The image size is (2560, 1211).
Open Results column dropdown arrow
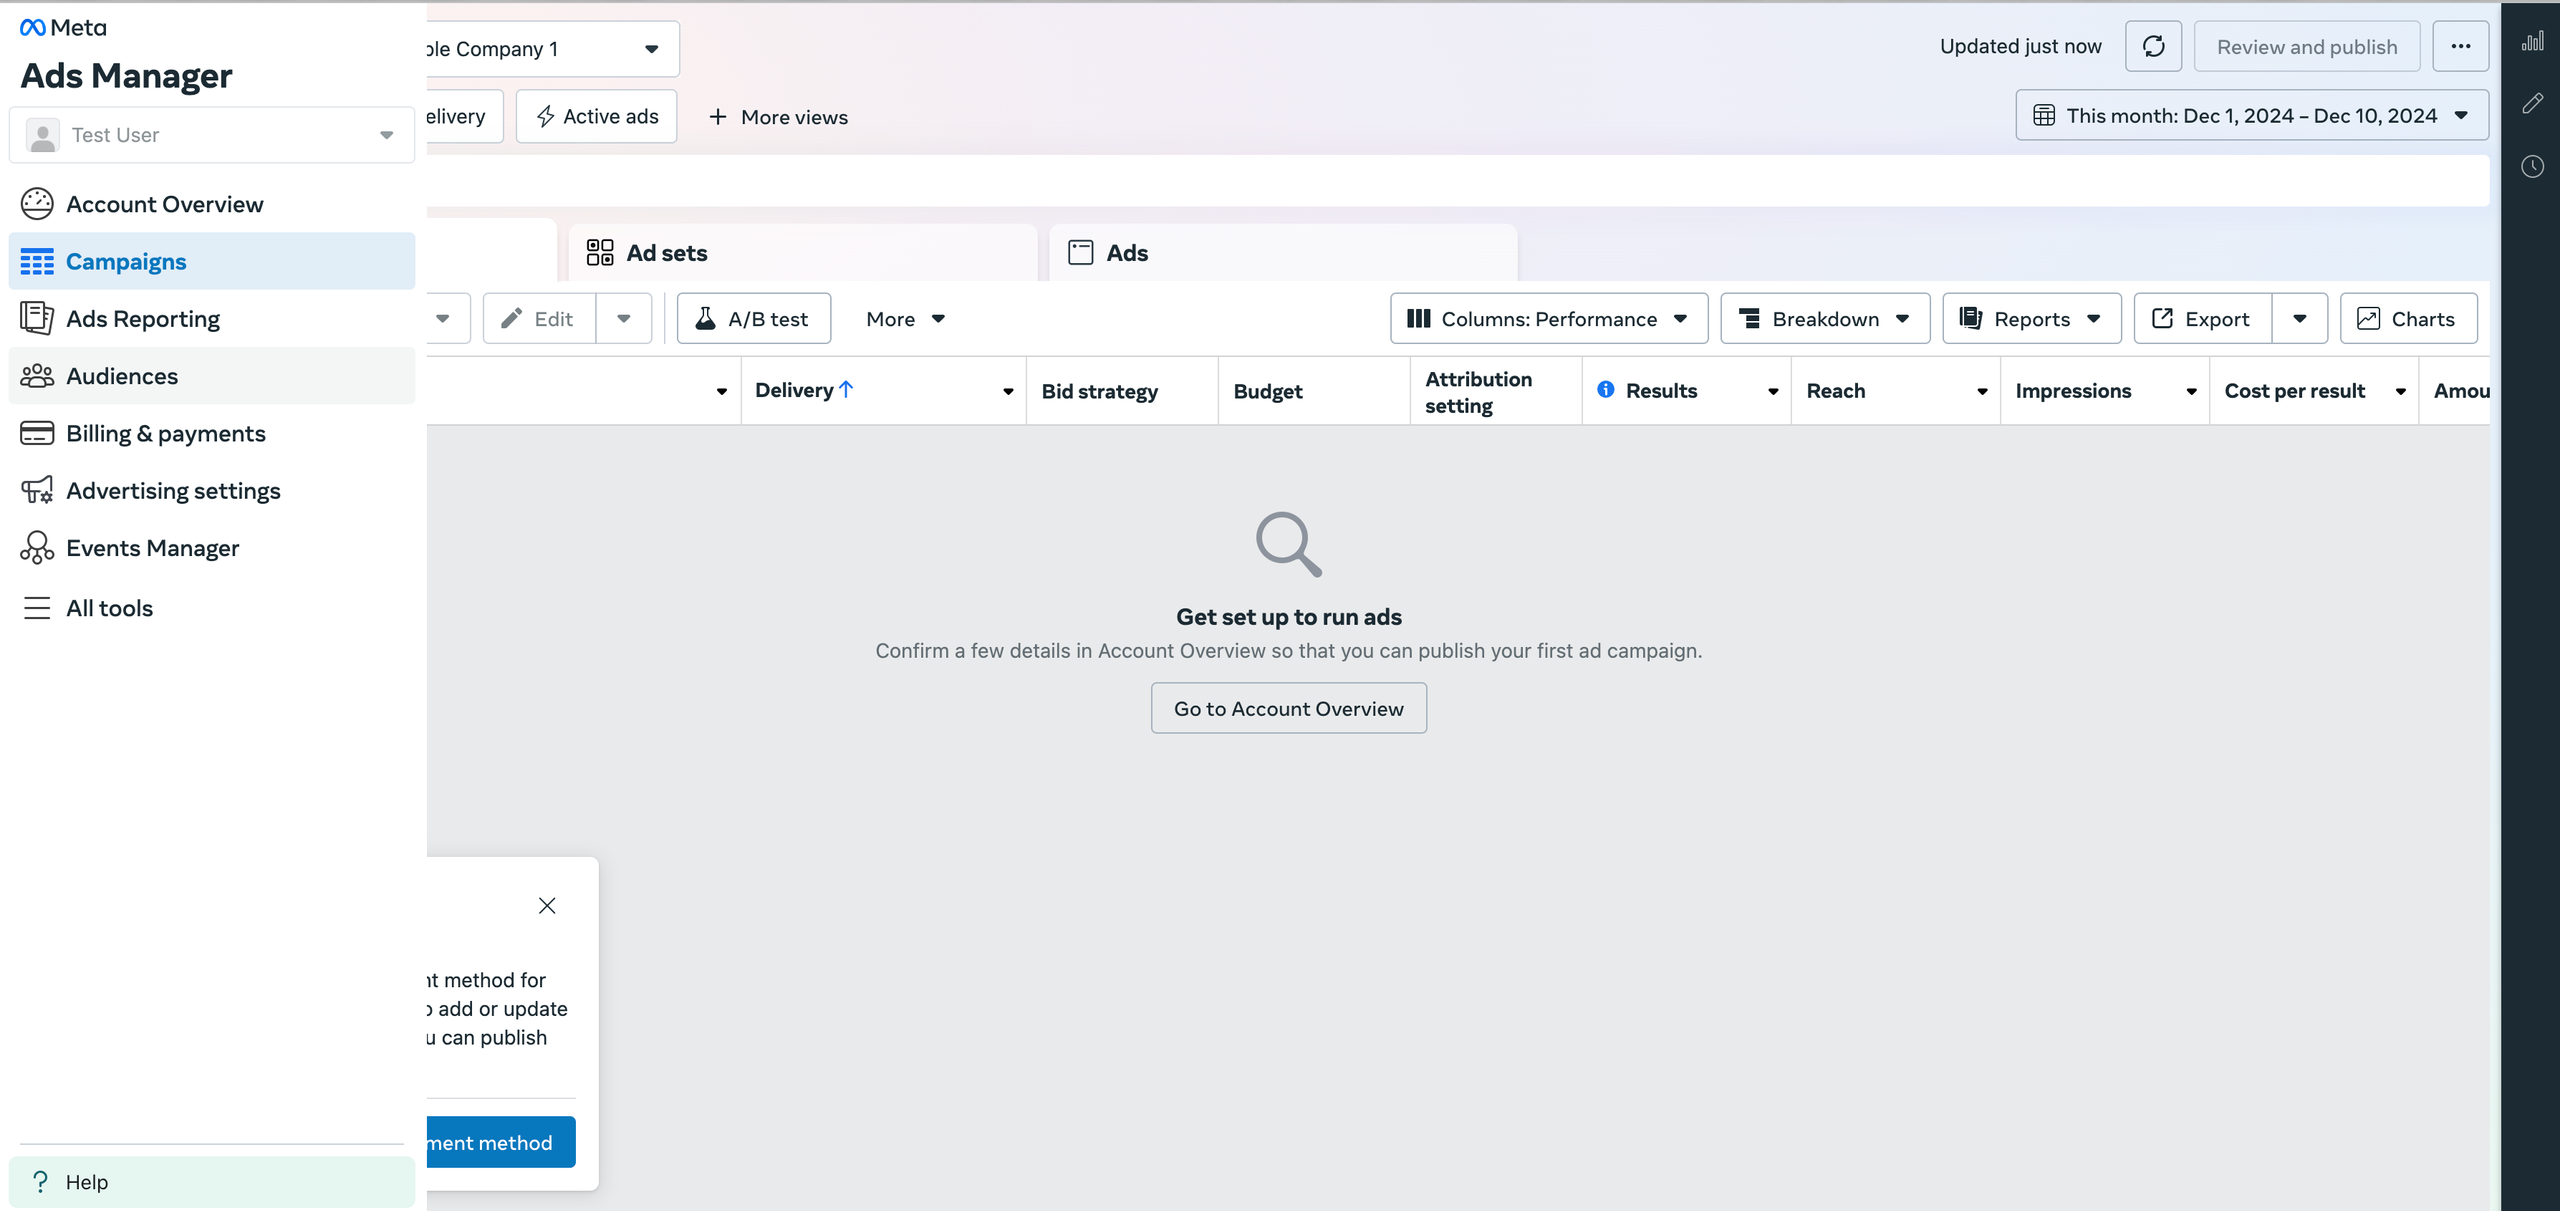(1773, 391)
